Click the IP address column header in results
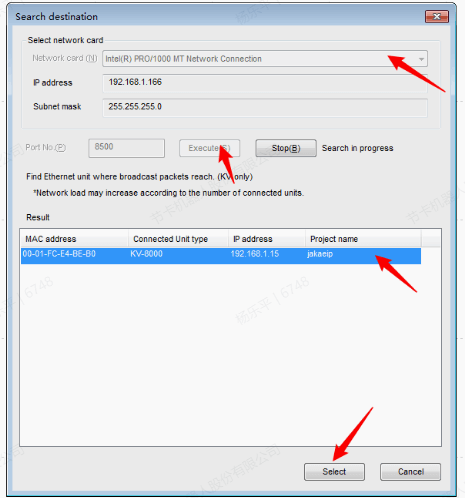 click(x=267, y=239)
